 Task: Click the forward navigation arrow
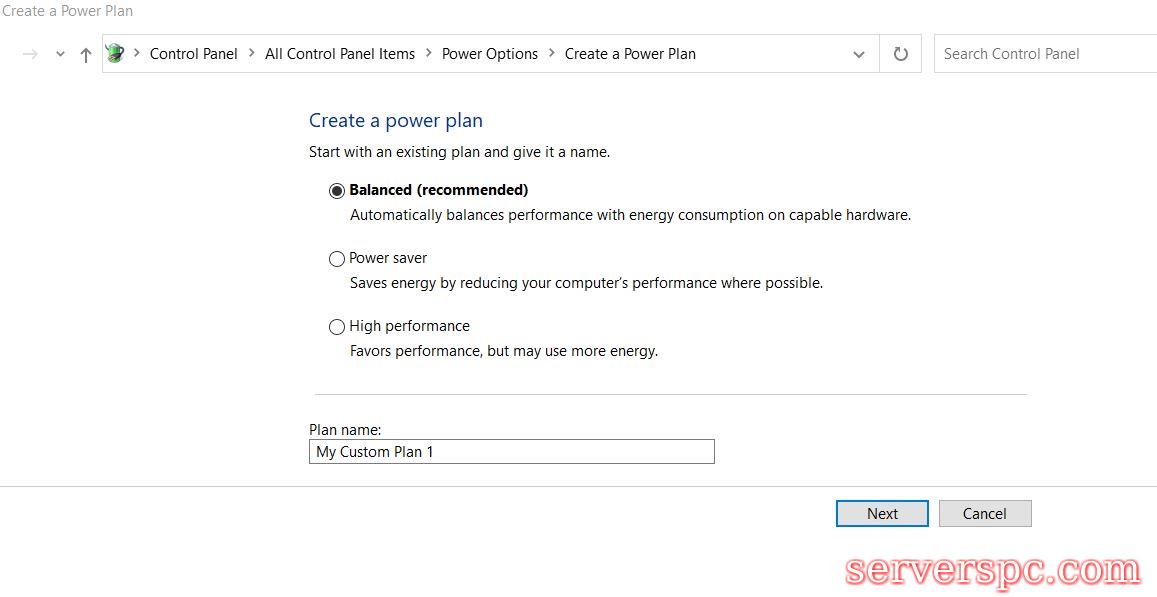(x=30, y=55)
